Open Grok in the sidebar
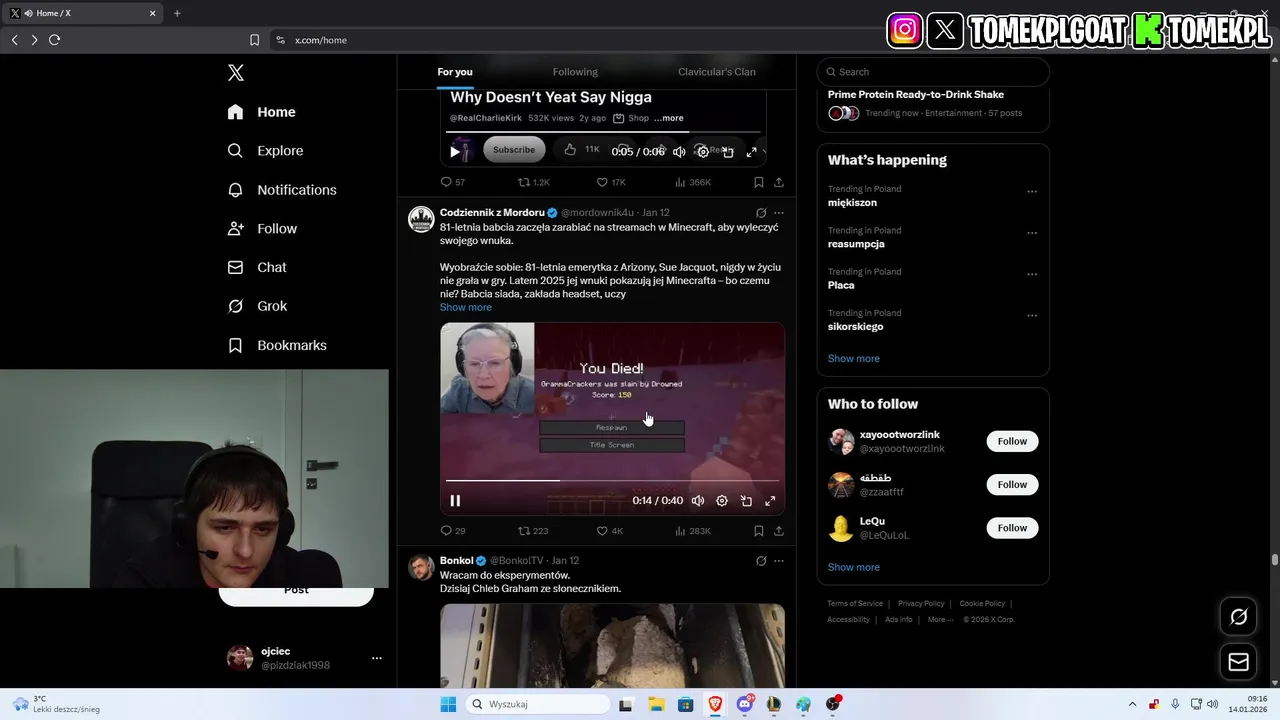 coord(258,306)
